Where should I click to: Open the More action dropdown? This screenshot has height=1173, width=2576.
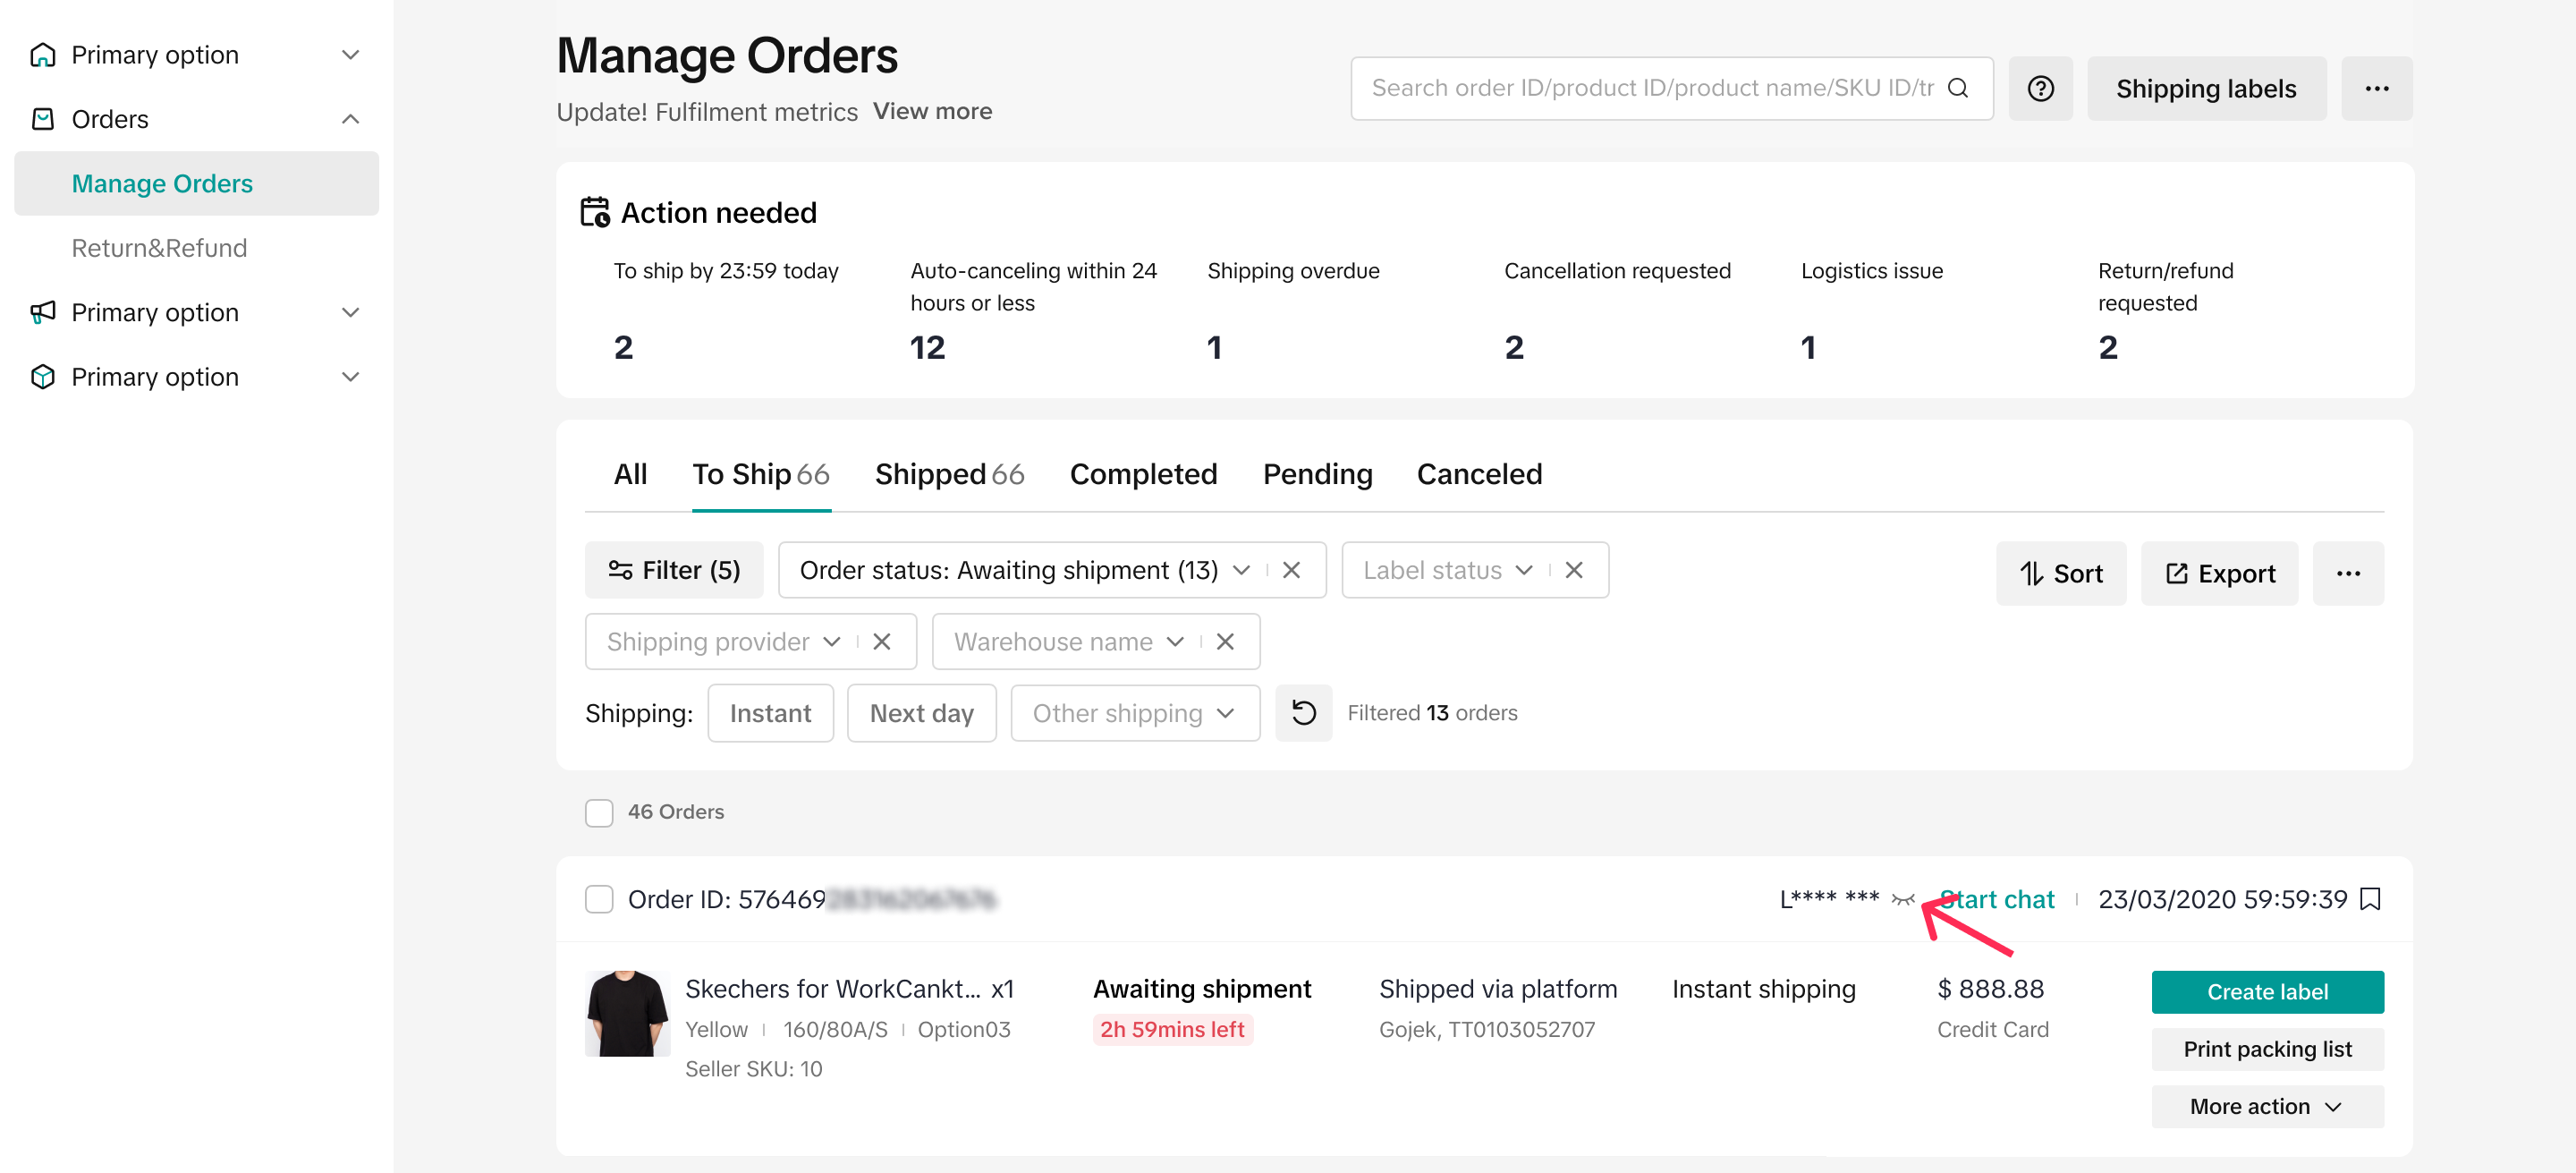pyautogui.click(x=2266, y=1106)
